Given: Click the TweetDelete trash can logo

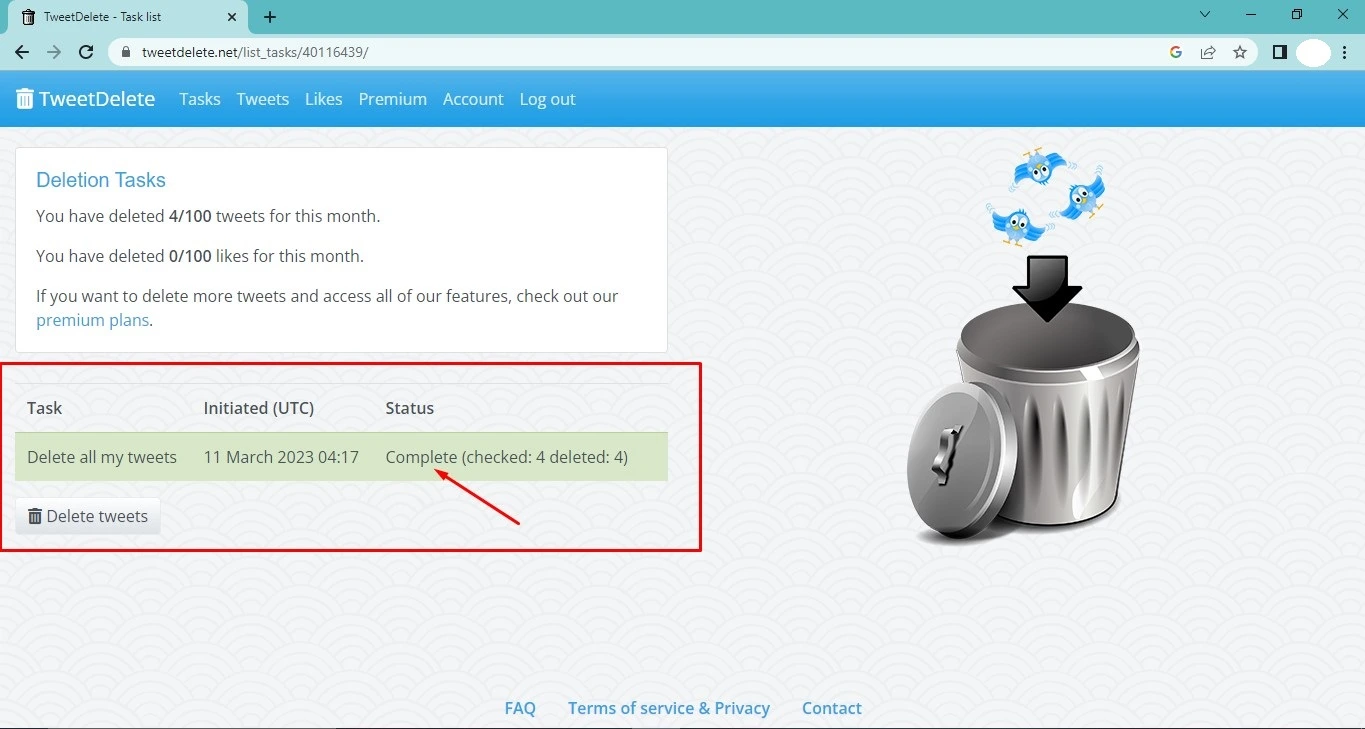Looking at the screenshot, I should [25, 99].
